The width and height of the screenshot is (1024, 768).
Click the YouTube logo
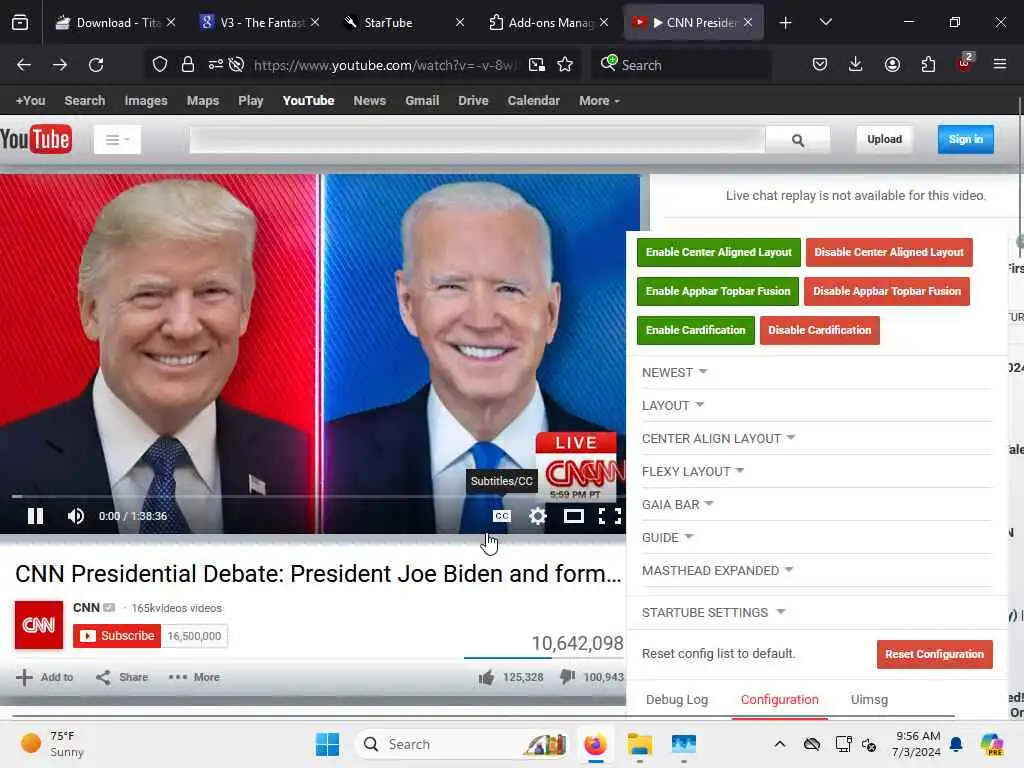tap(36, 139)
